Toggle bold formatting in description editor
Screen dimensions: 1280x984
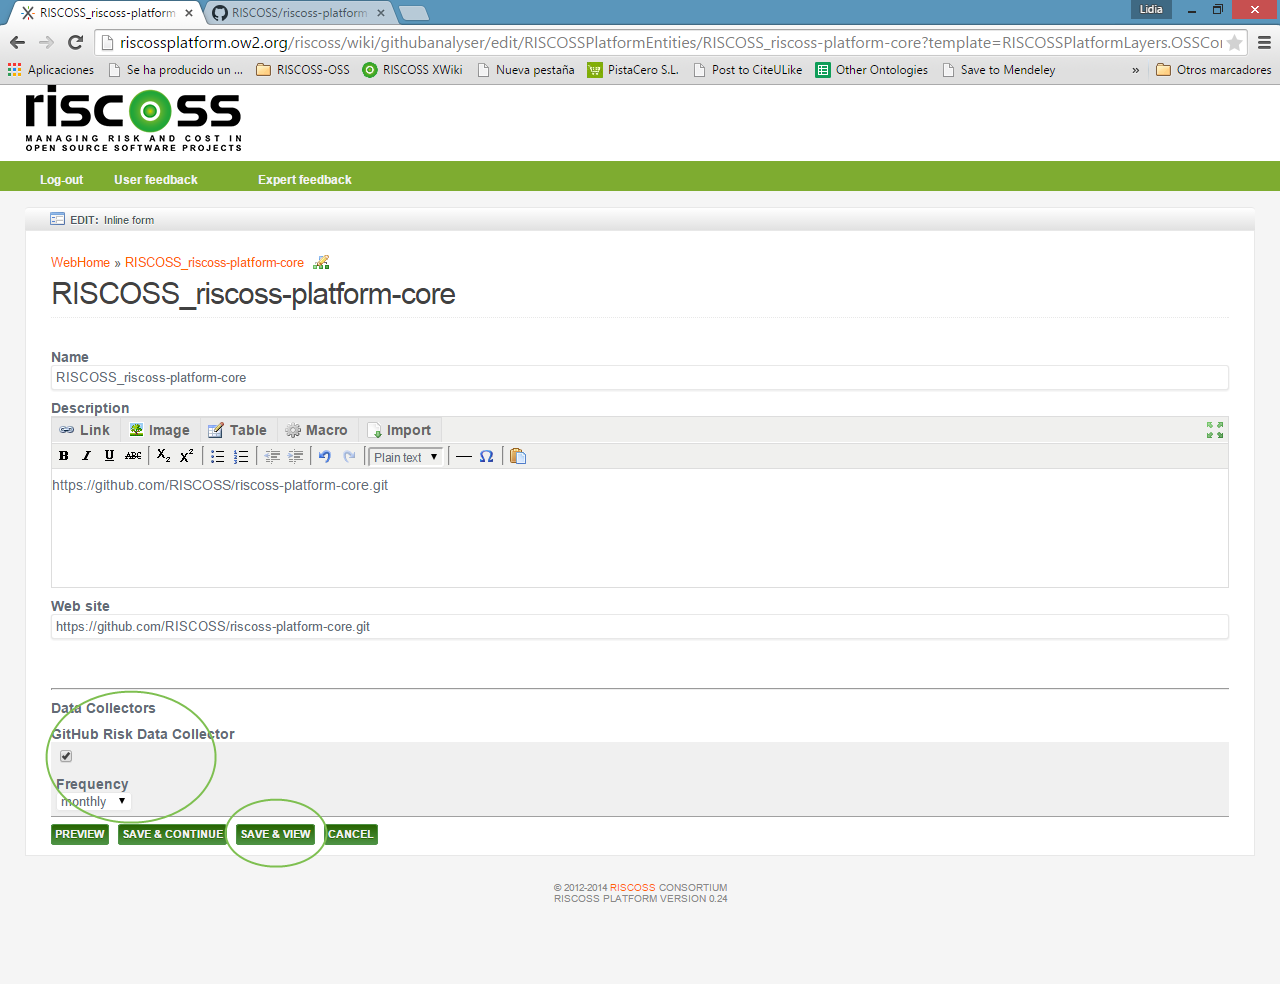click(x=64, y=456)
